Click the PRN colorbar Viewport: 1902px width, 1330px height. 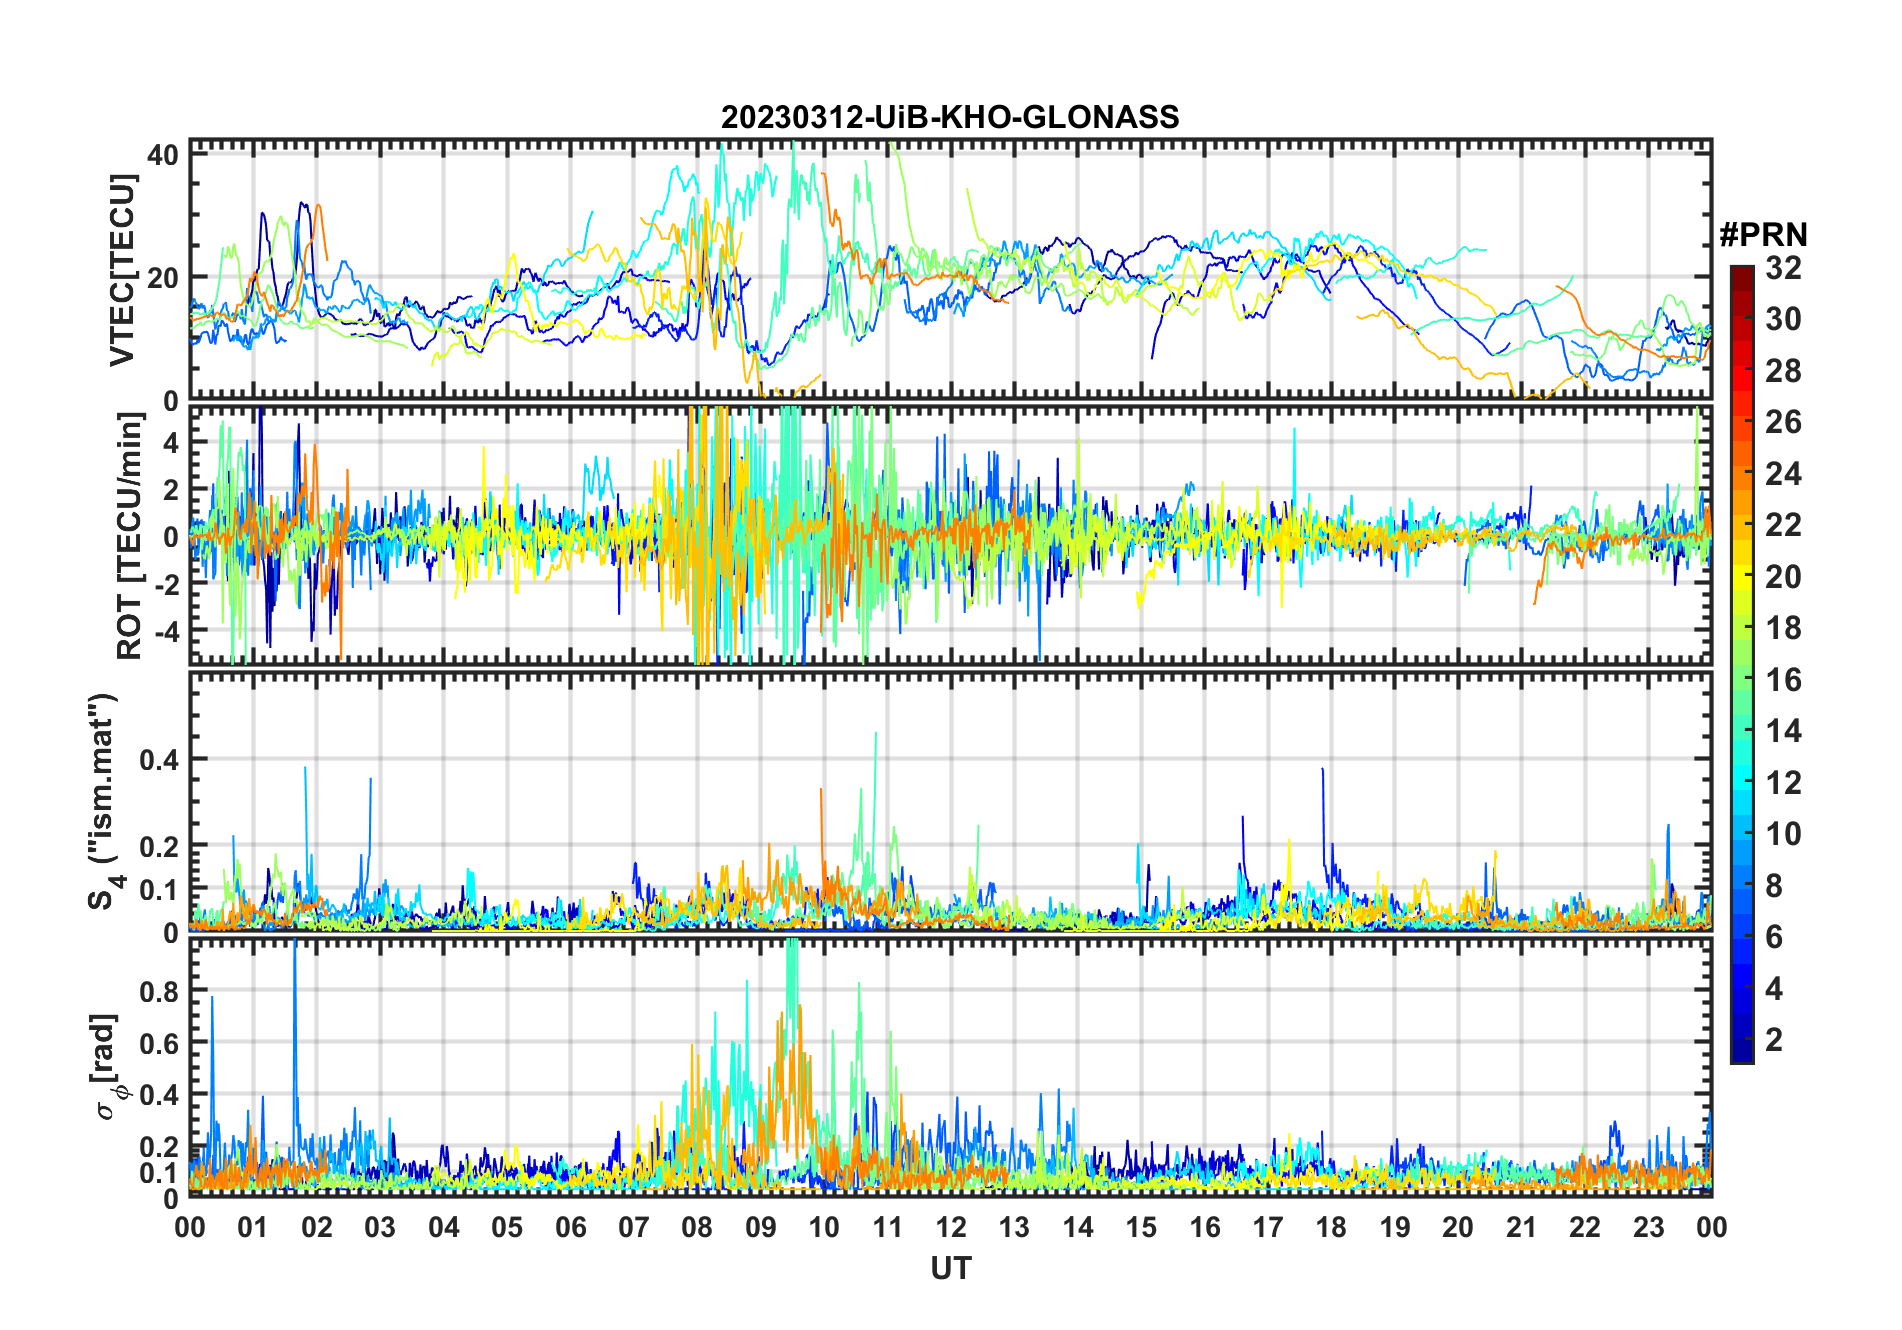[1742, 664]
